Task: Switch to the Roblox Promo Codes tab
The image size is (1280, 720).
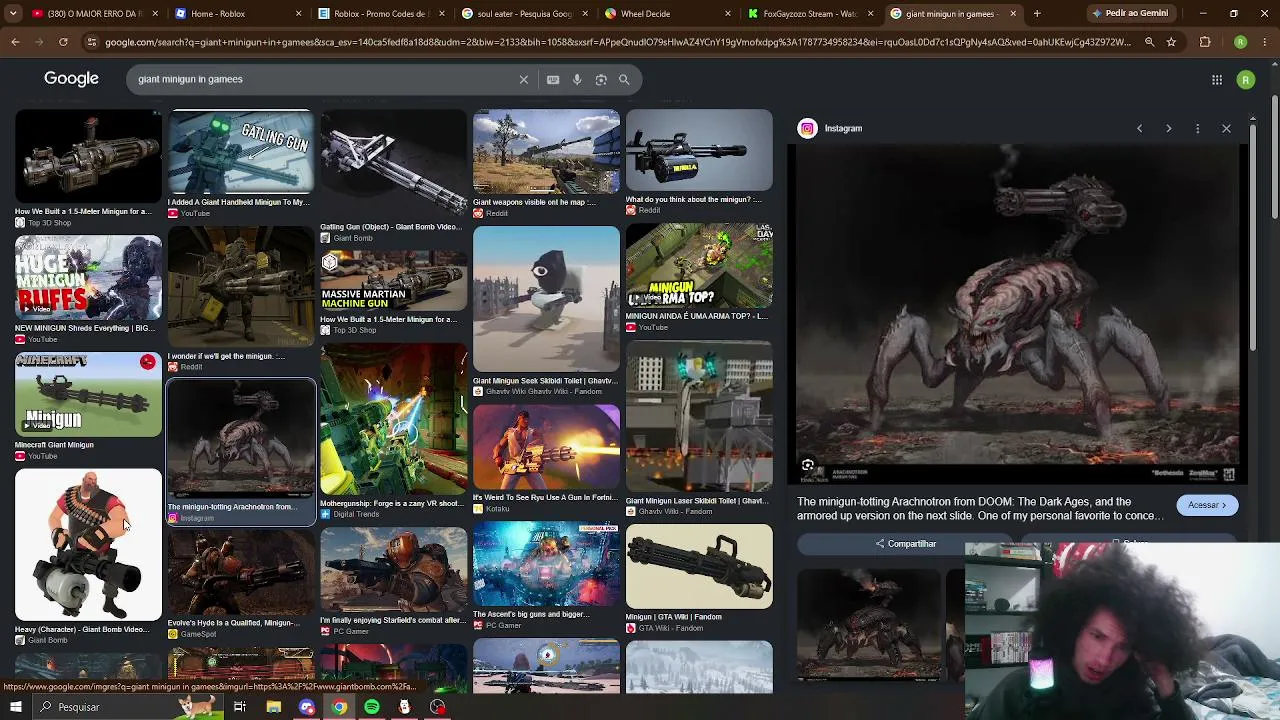Action: [x=379, y=14]
